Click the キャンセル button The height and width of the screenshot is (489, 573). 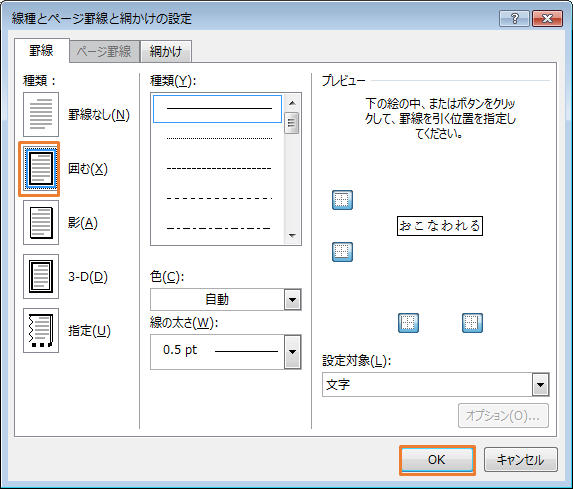point(521,460)
